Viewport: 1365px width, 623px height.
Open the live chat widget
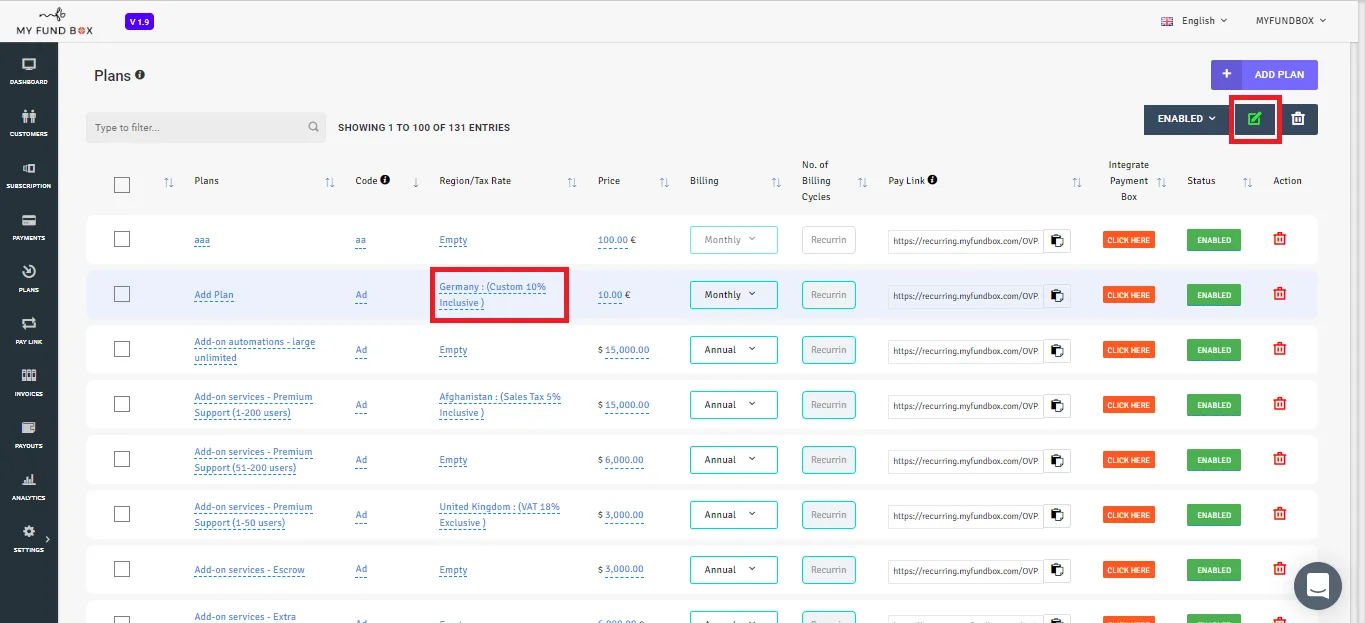1318,585
